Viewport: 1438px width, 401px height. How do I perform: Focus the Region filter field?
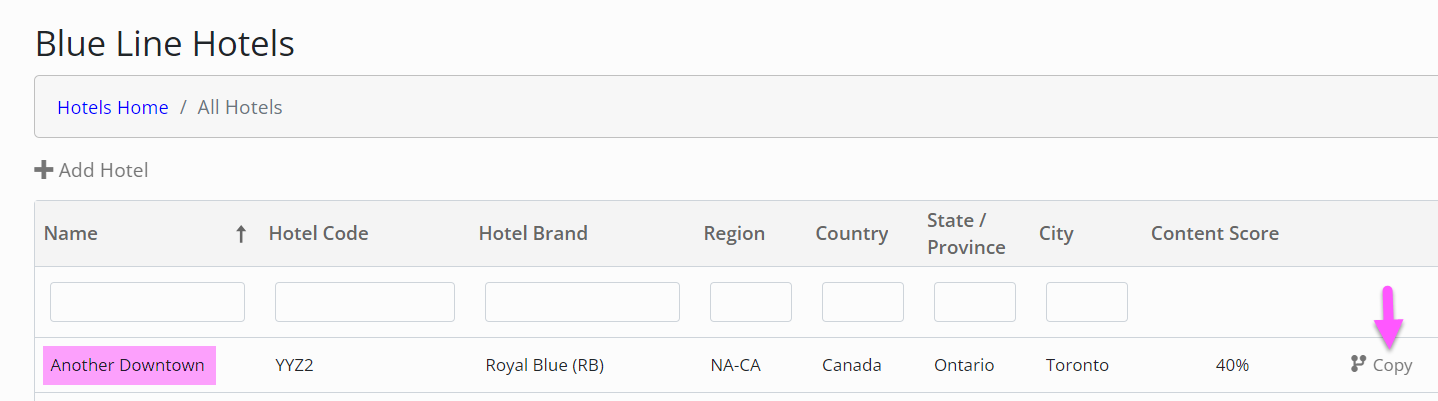751,302
